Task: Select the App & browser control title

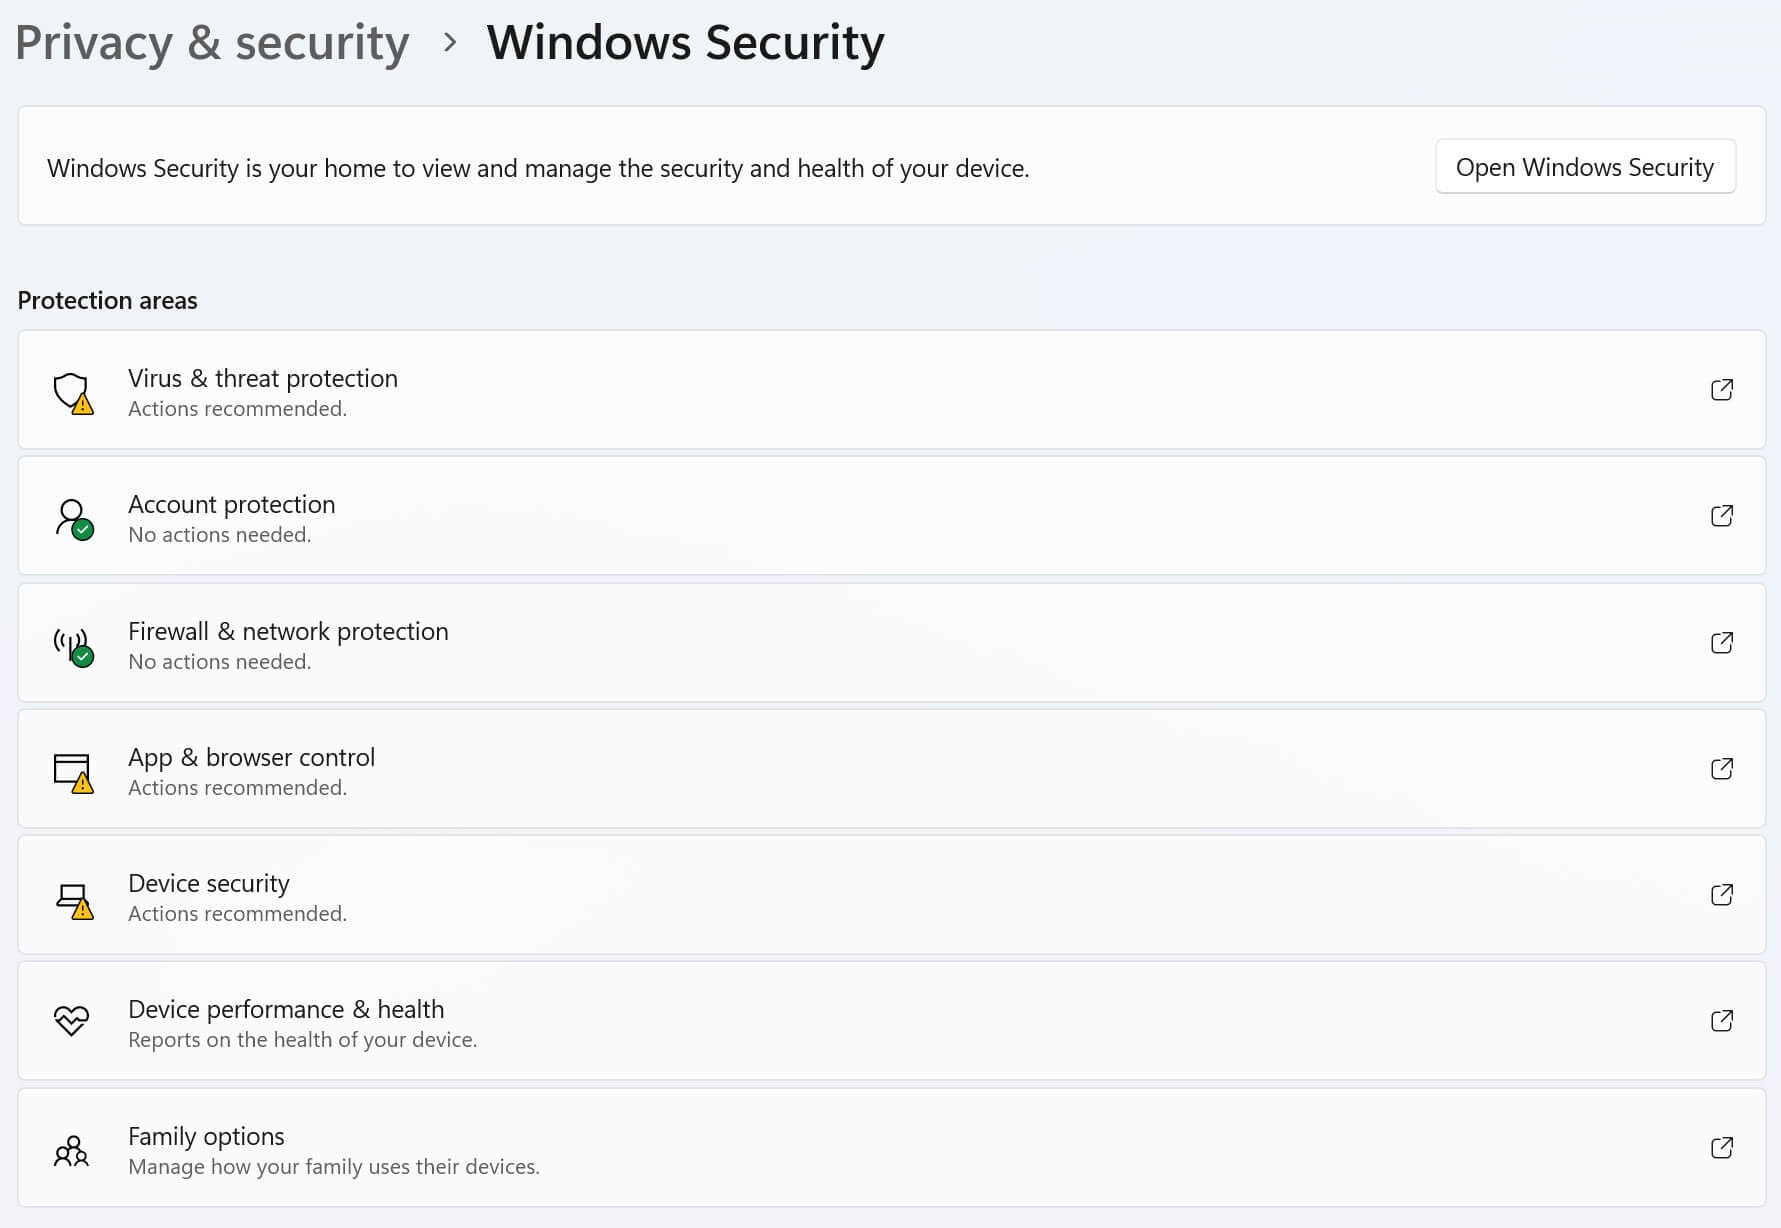Action: (251, 757)
